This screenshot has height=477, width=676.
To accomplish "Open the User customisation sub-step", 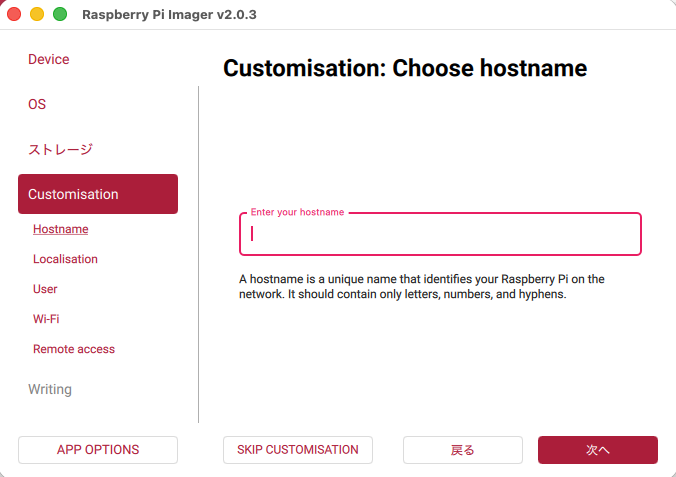I will pos(45,289).
